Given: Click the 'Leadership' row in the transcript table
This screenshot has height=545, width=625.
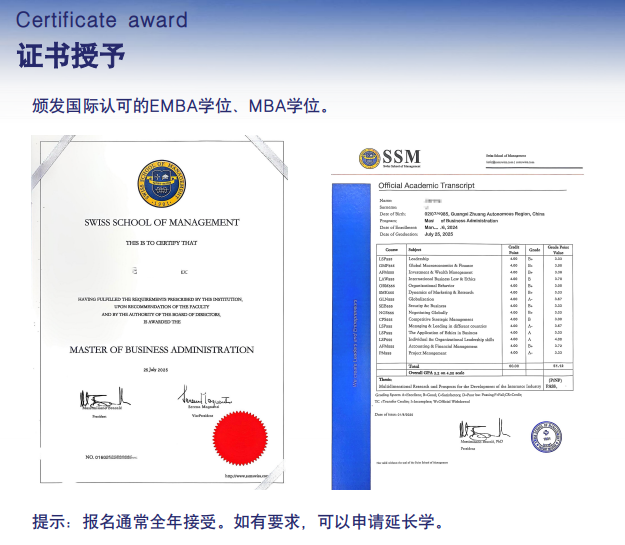Looking at the screenshot, I should tap(475, 259).
